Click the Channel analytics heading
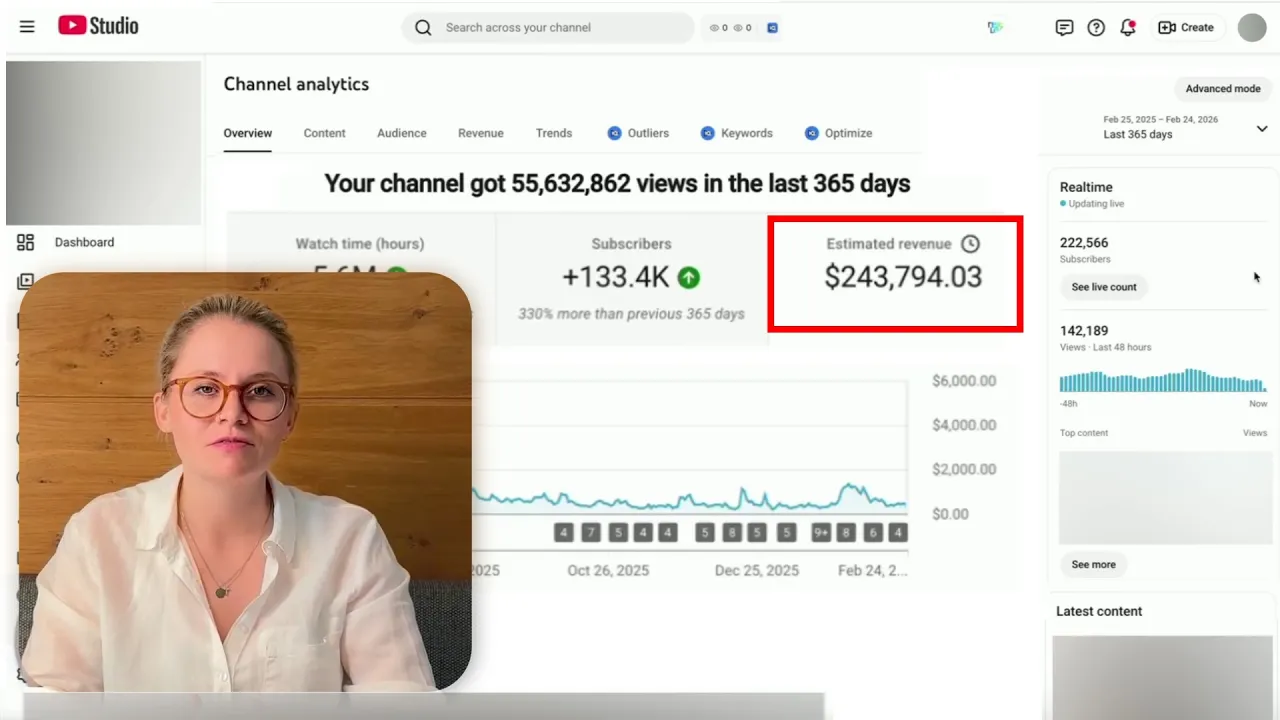The height and width of the screenshot is (720, 1280). pos(296,85)
